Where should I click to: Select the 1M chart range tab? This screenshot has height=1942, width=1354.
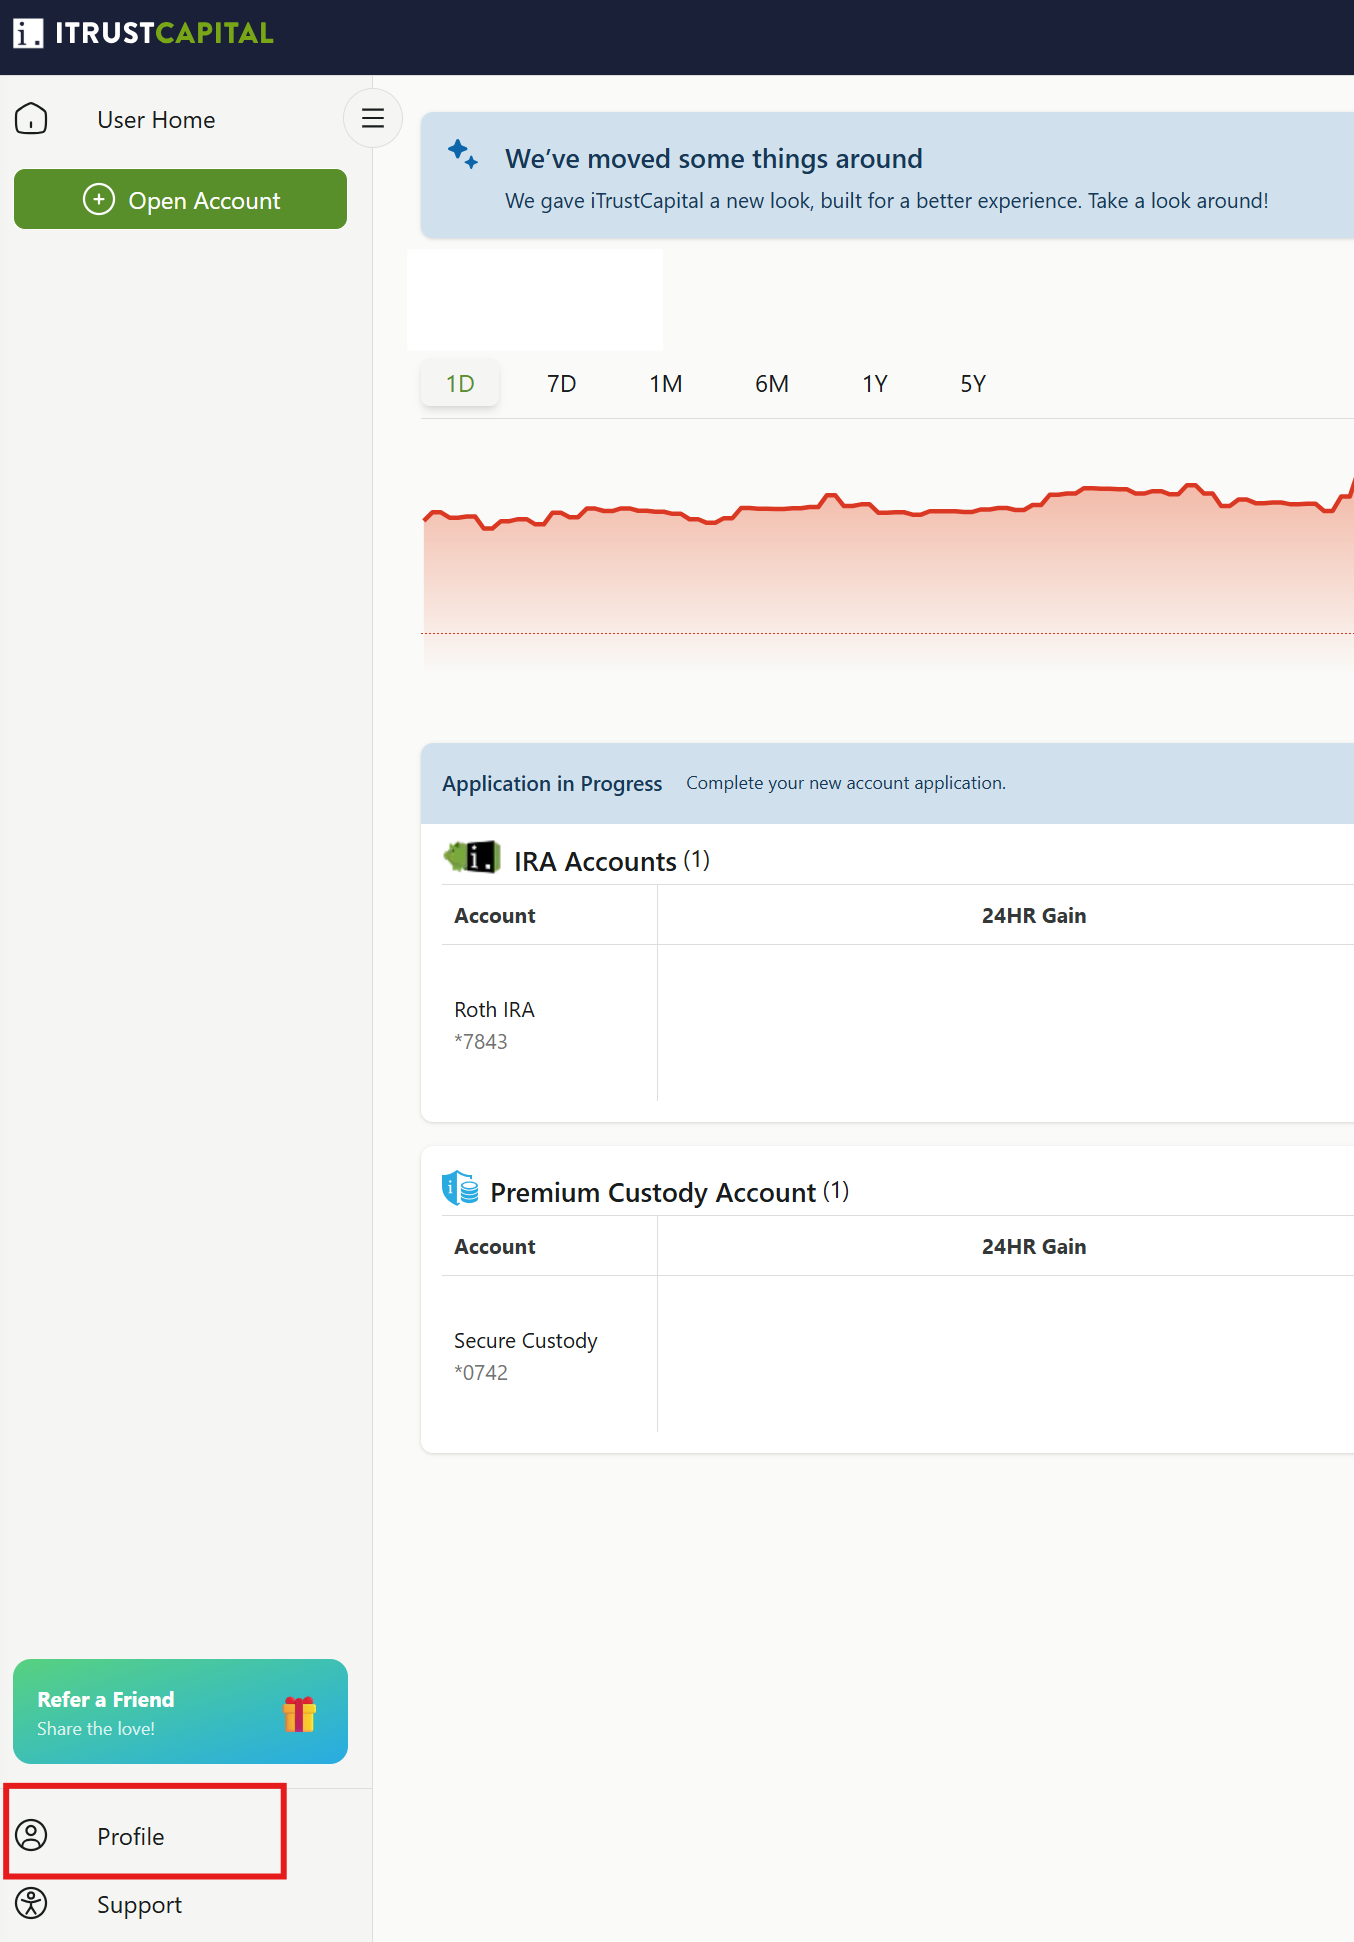click(x=666, y=384)
